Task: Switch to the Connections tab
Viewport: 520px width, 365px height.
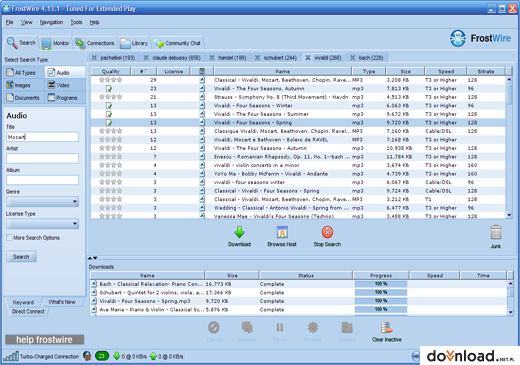Action: coord(95,43)
